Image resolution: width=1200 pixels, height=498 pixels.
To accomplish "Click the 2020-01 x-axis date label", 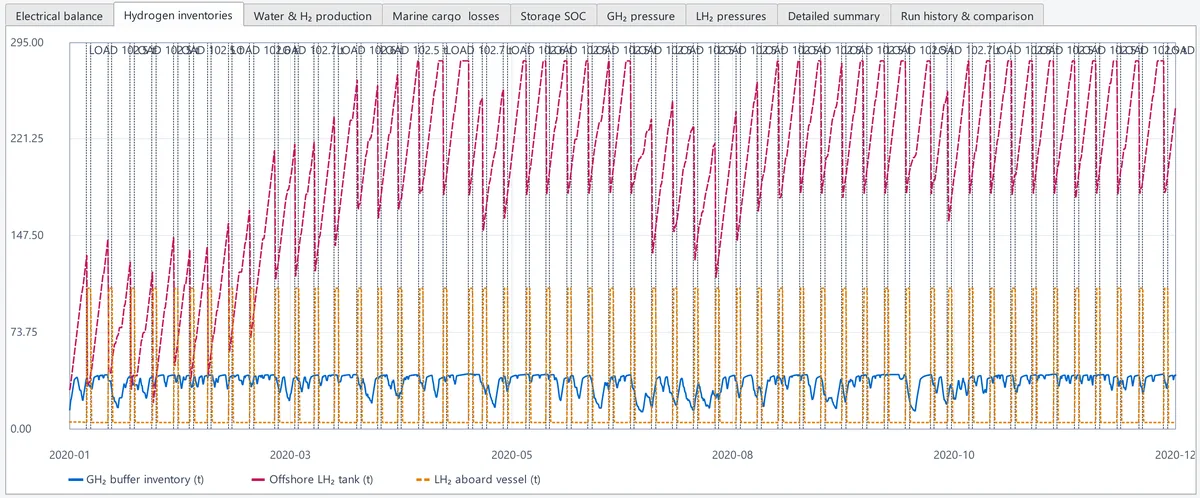I will (x=69, y=455).
